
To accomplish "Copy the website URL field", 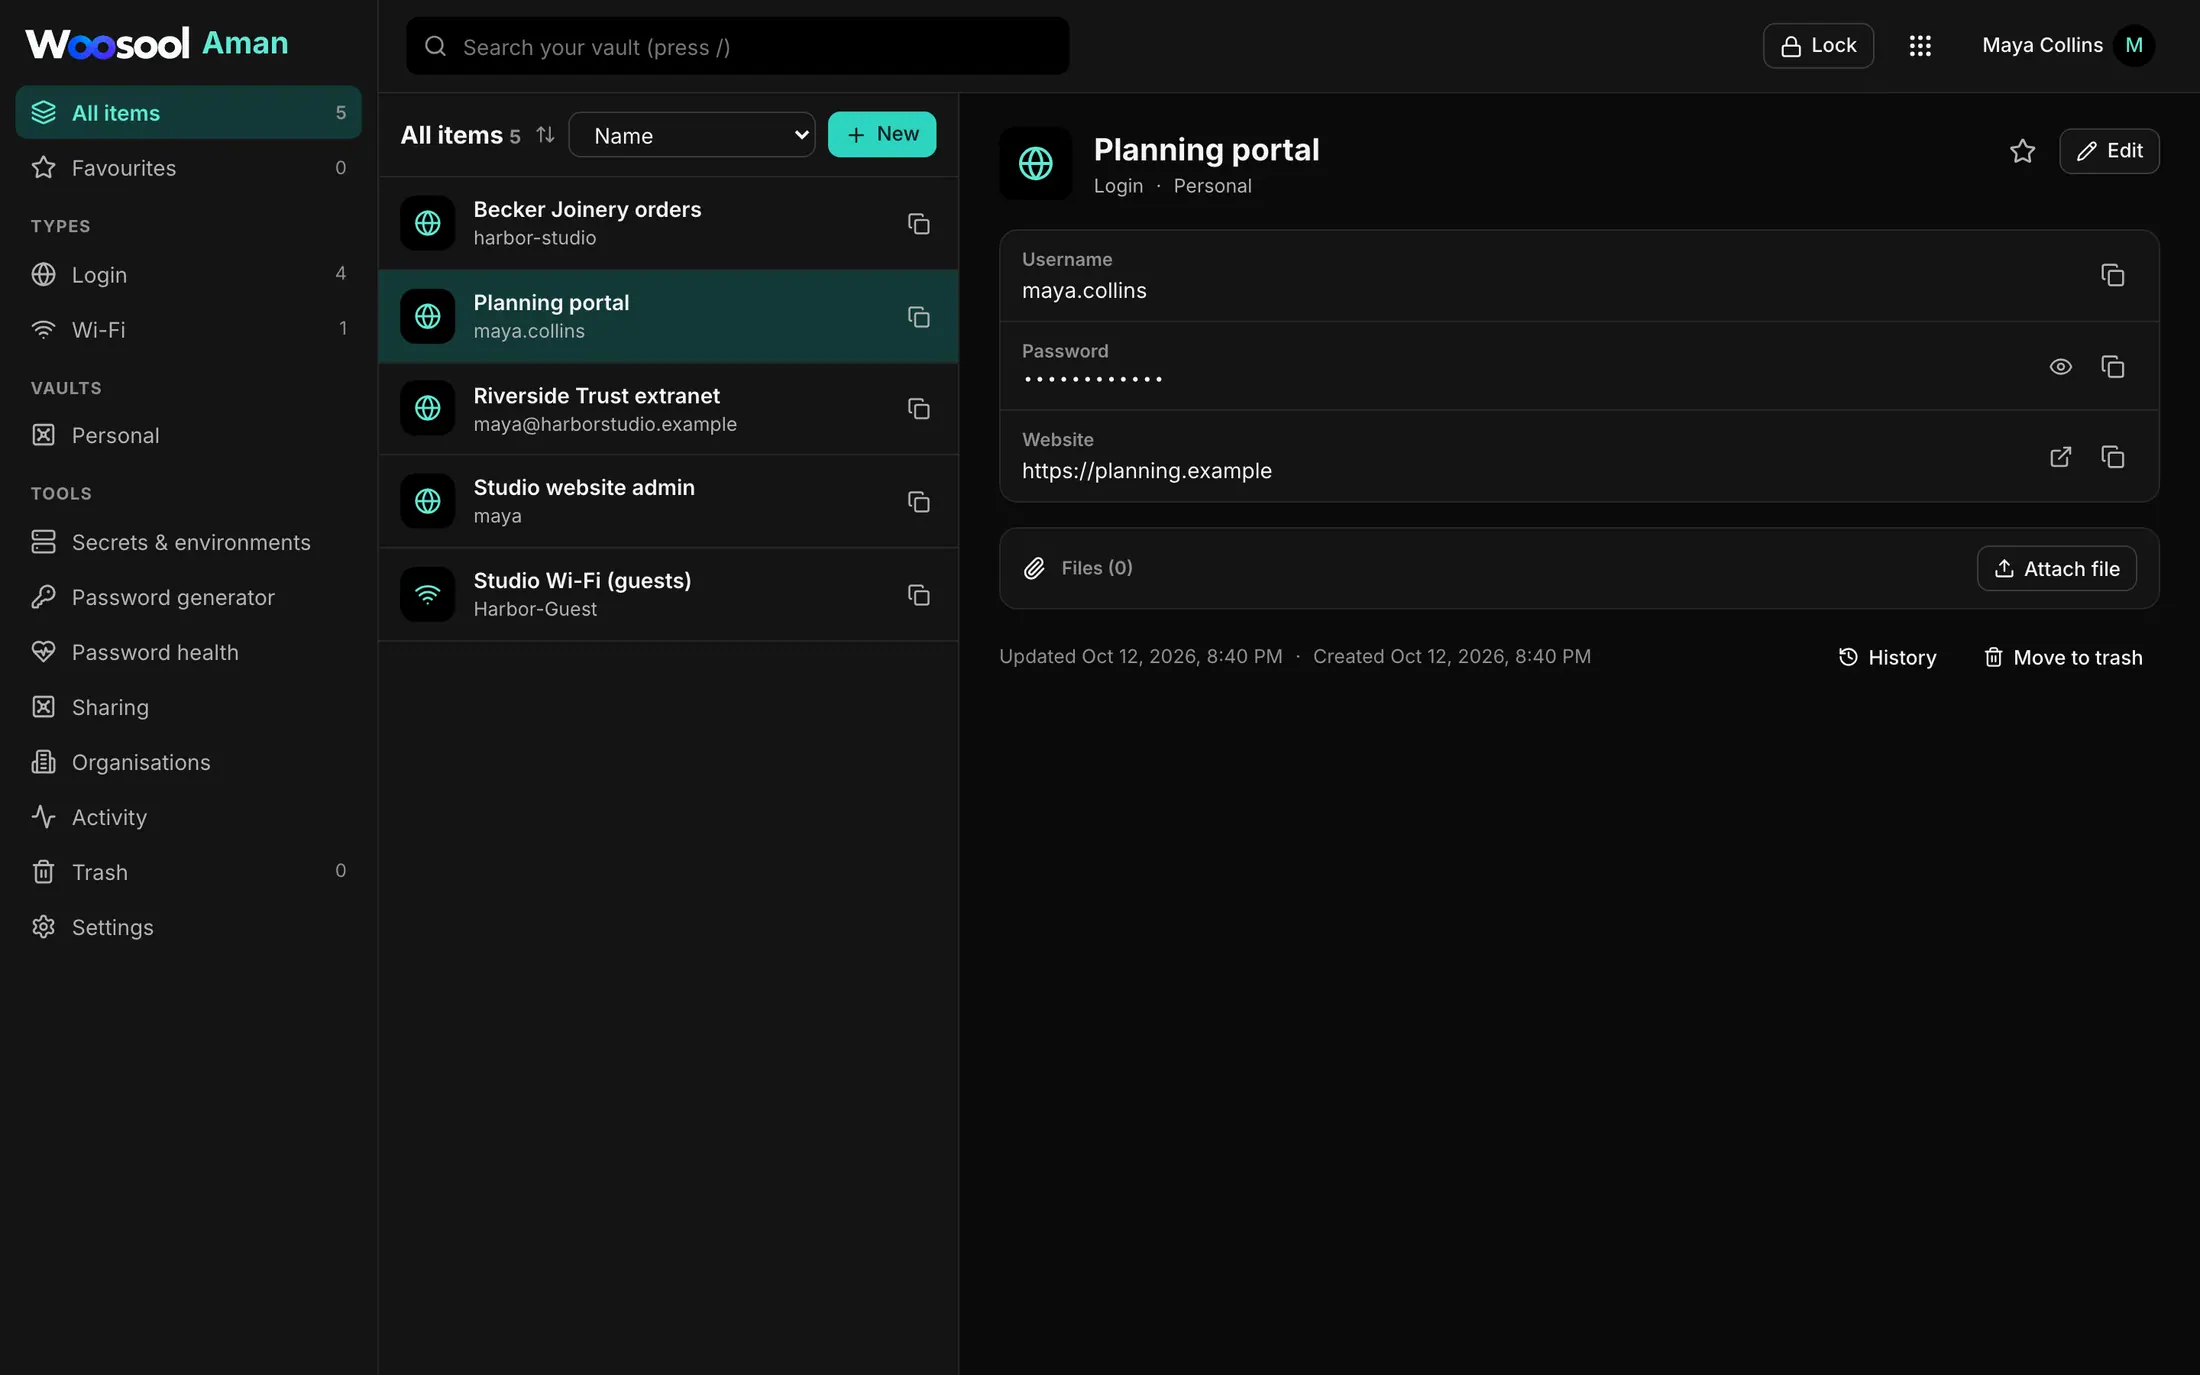I will 2112,457.
